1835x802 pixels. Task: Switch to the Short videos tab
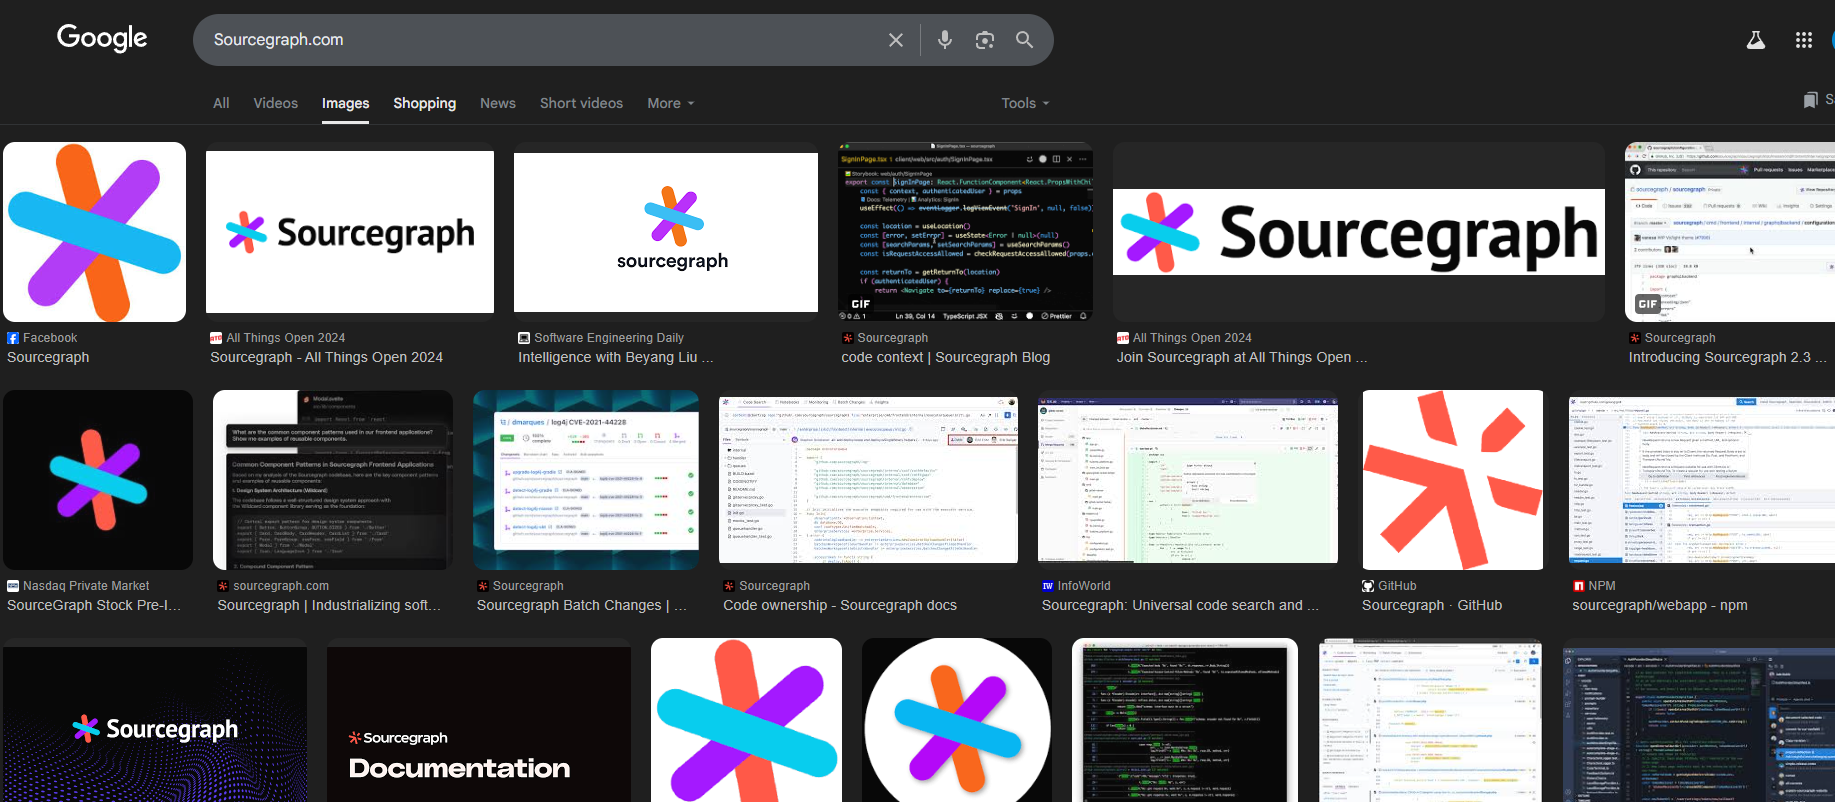point(582,103)
